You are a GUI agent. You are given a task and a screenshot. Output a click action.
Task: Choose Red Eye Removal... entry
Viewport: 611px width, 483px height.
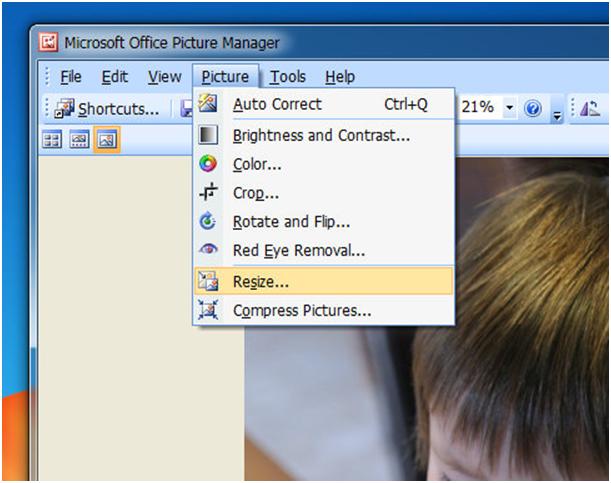coord(324,250)
